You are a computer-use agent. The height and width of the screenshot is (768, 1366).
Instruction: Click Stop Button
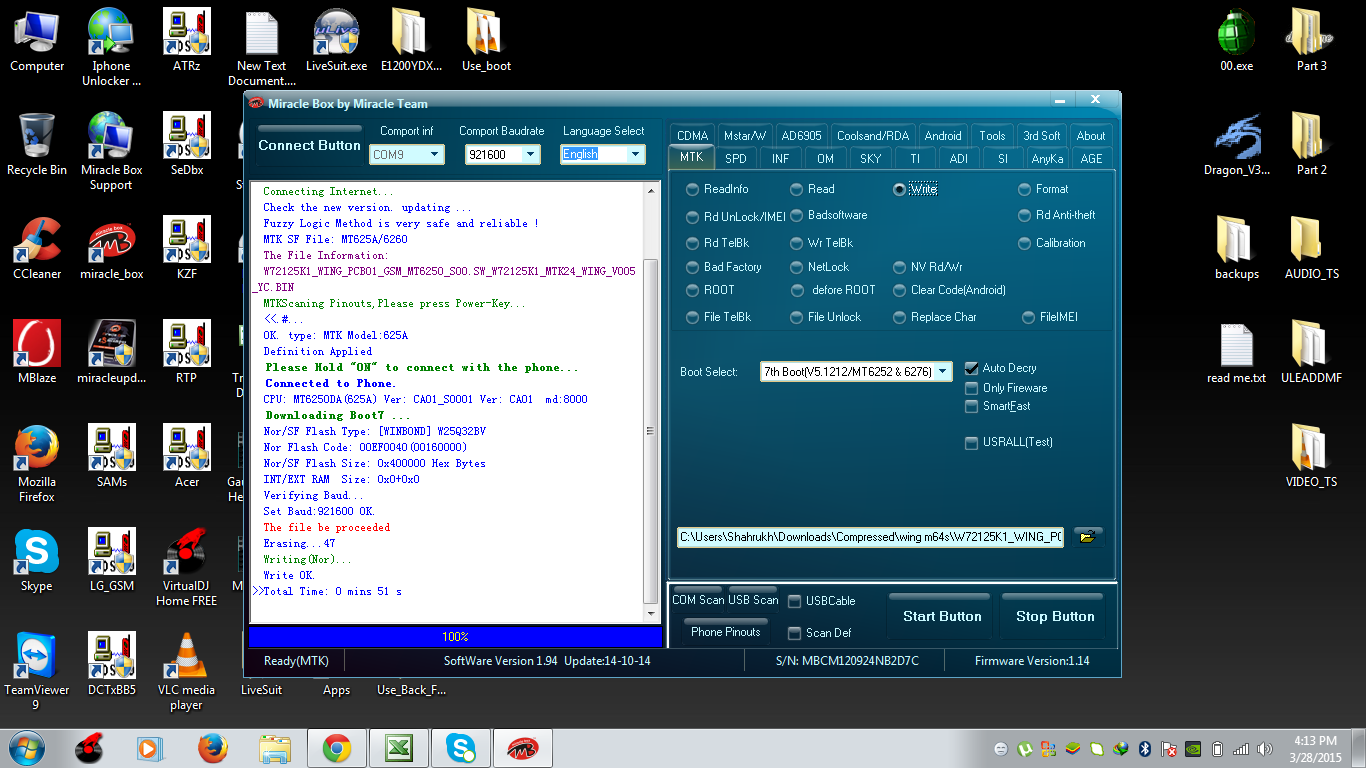1055,616
